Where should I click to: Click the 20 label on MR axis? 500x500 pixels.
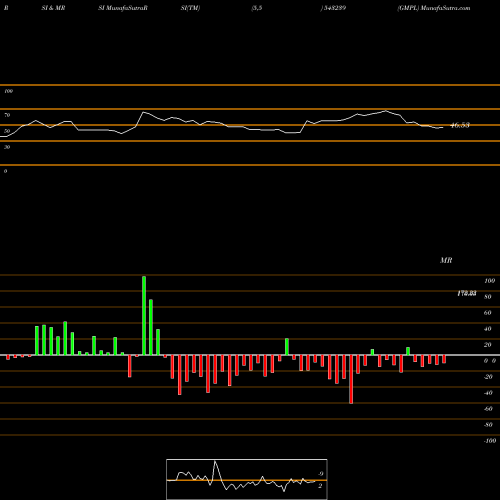488,345
